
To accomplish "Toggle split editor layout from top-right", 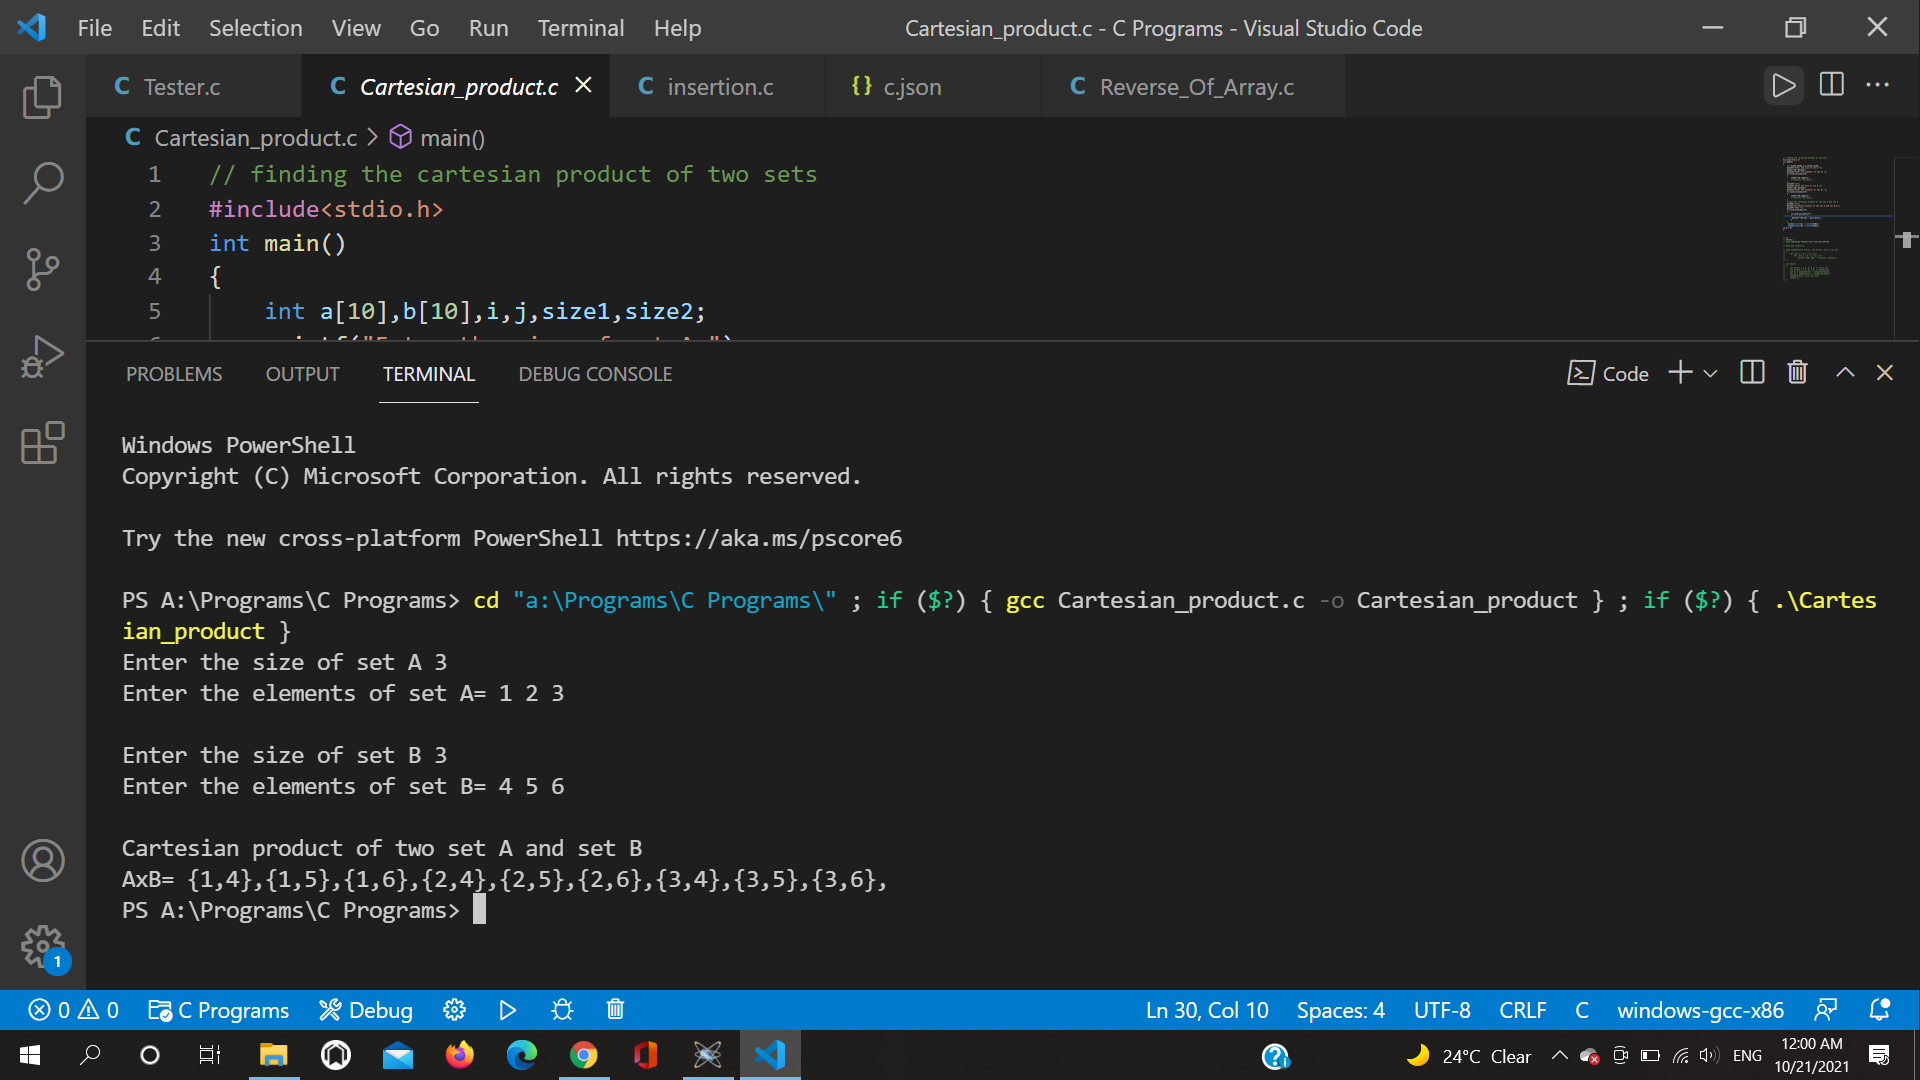I will tap(1831, 86).
